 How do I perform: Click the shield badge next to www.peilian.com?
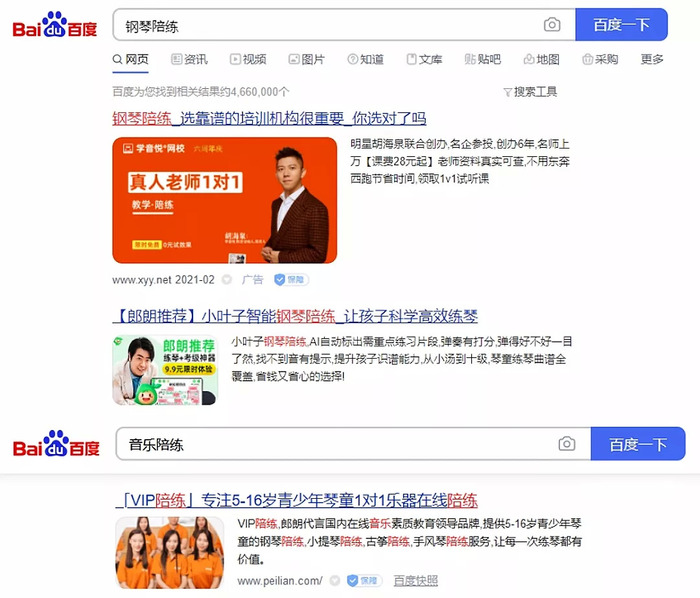(364, 580)
